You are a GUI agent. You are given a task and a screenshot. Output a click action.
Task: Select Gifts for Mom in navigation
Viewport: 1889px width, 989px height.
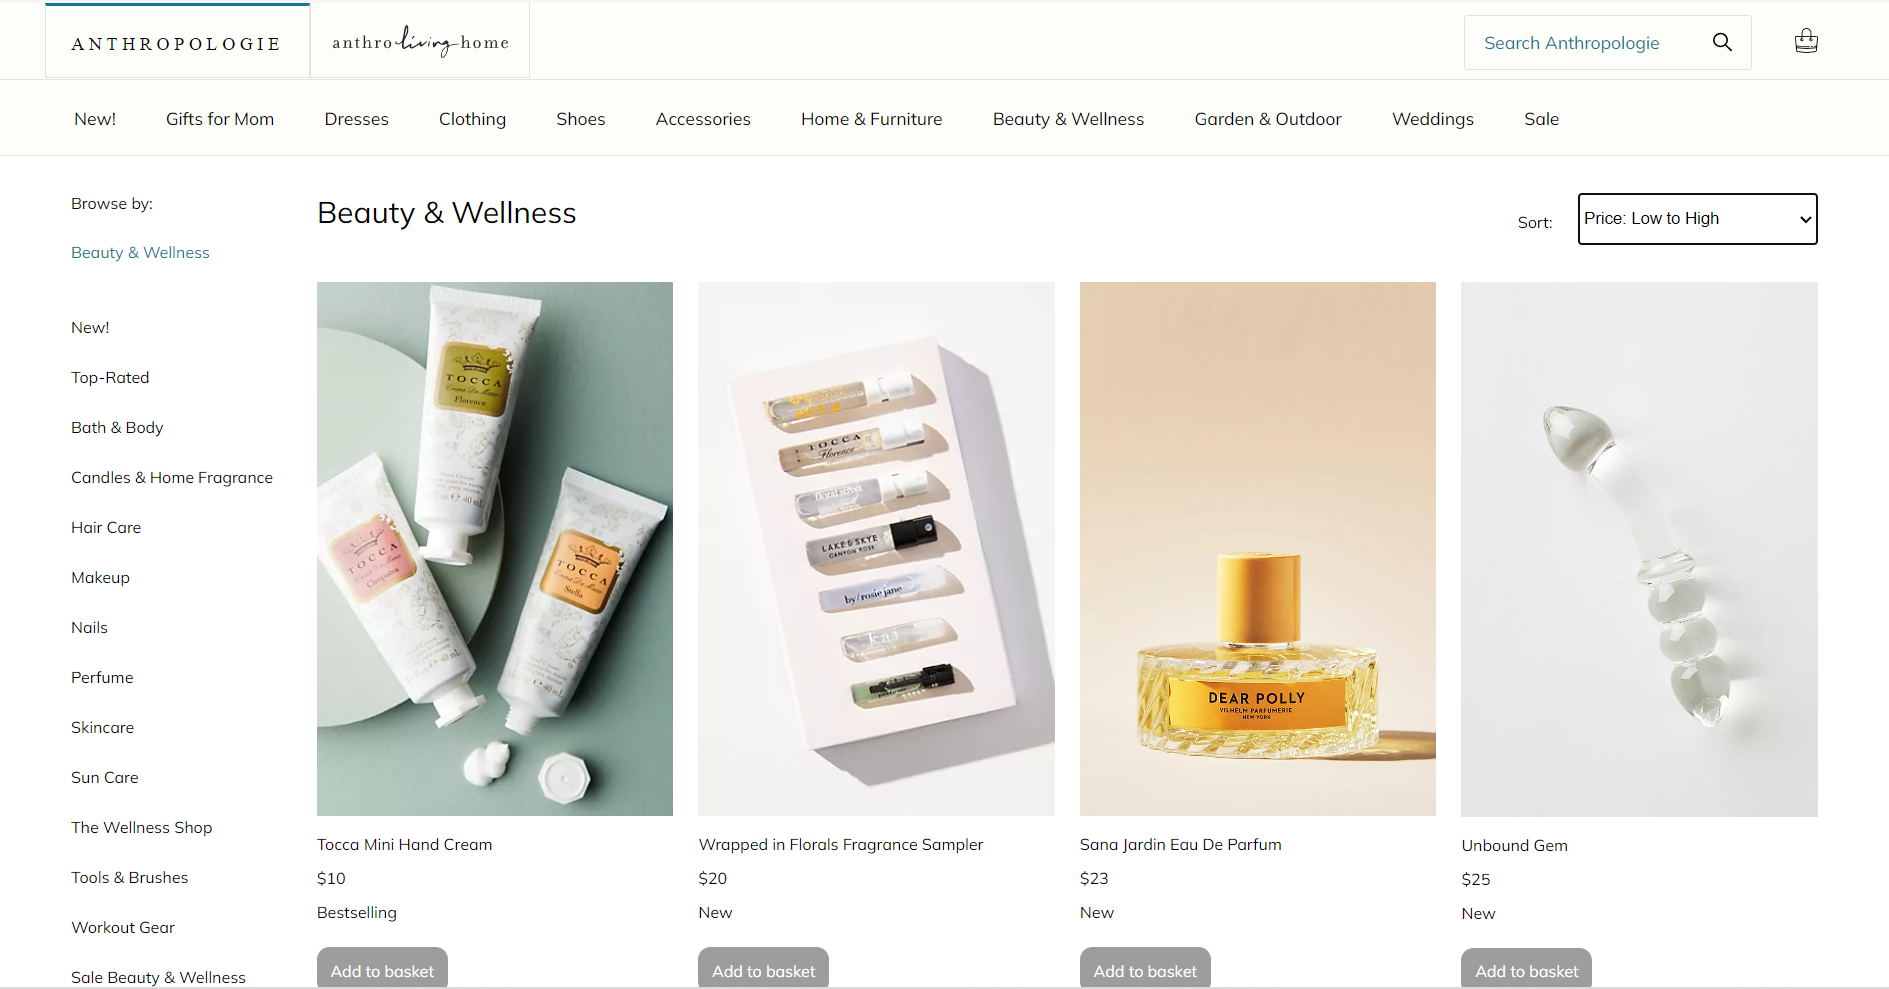220,119
